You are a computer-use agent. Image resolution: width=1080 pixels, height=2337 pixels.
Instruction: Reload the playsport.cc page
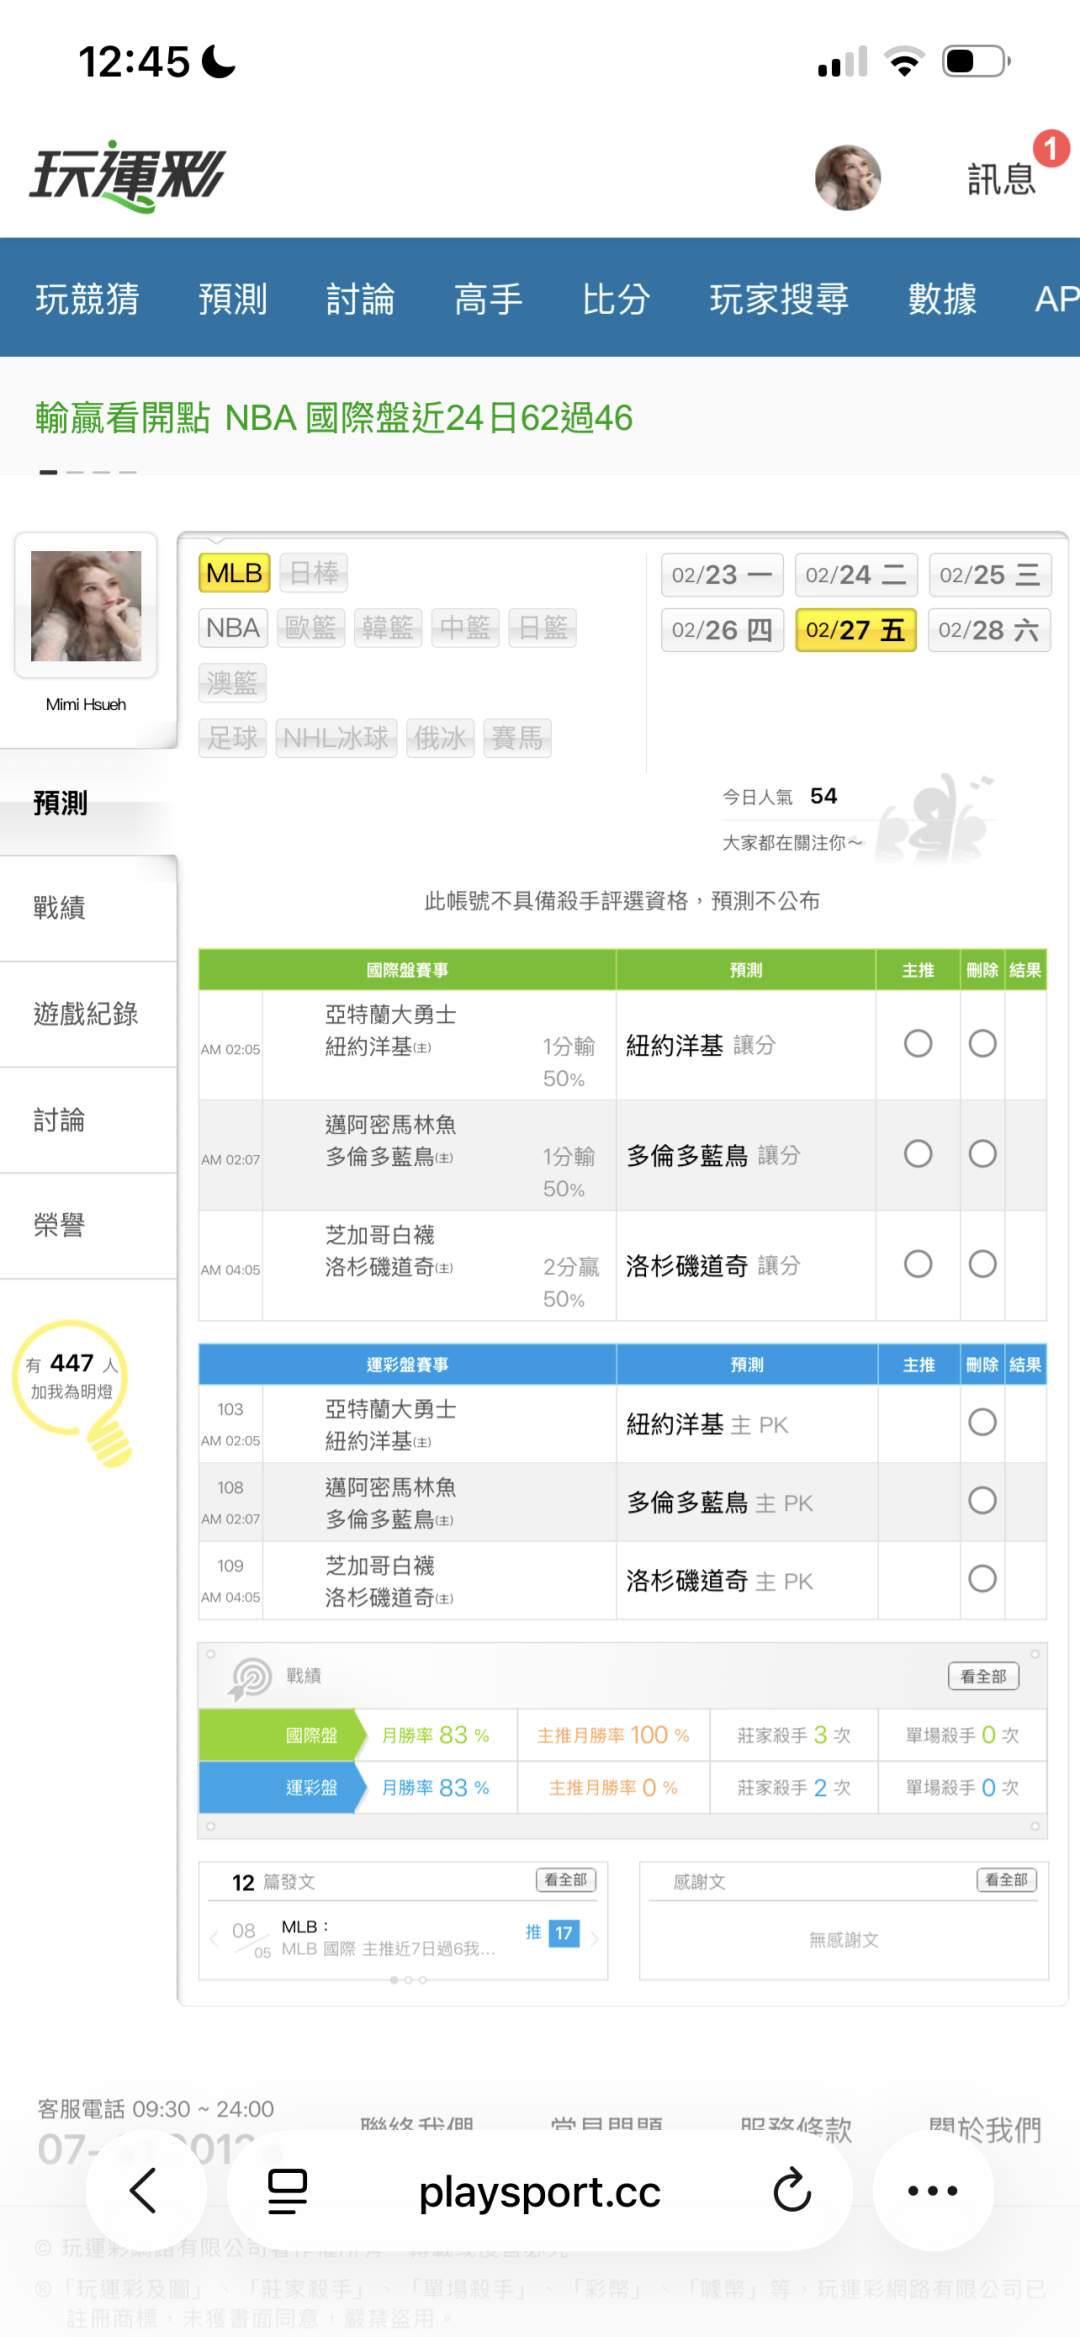pyautogui.click(x=792, y=2191)
